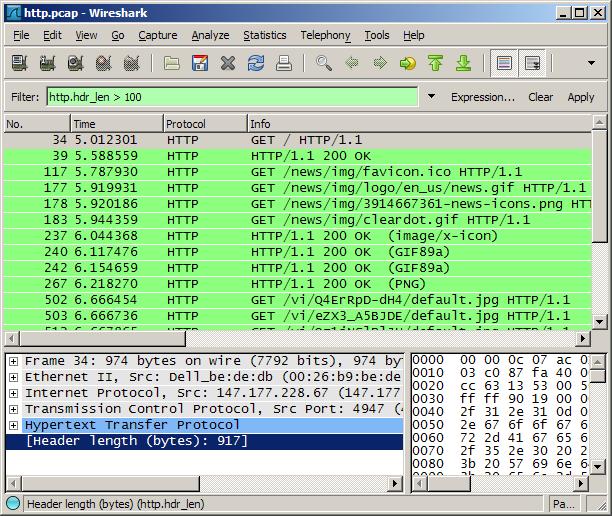Open the Tools menu
Screen dimensions: 612x516
coord(377,35)
